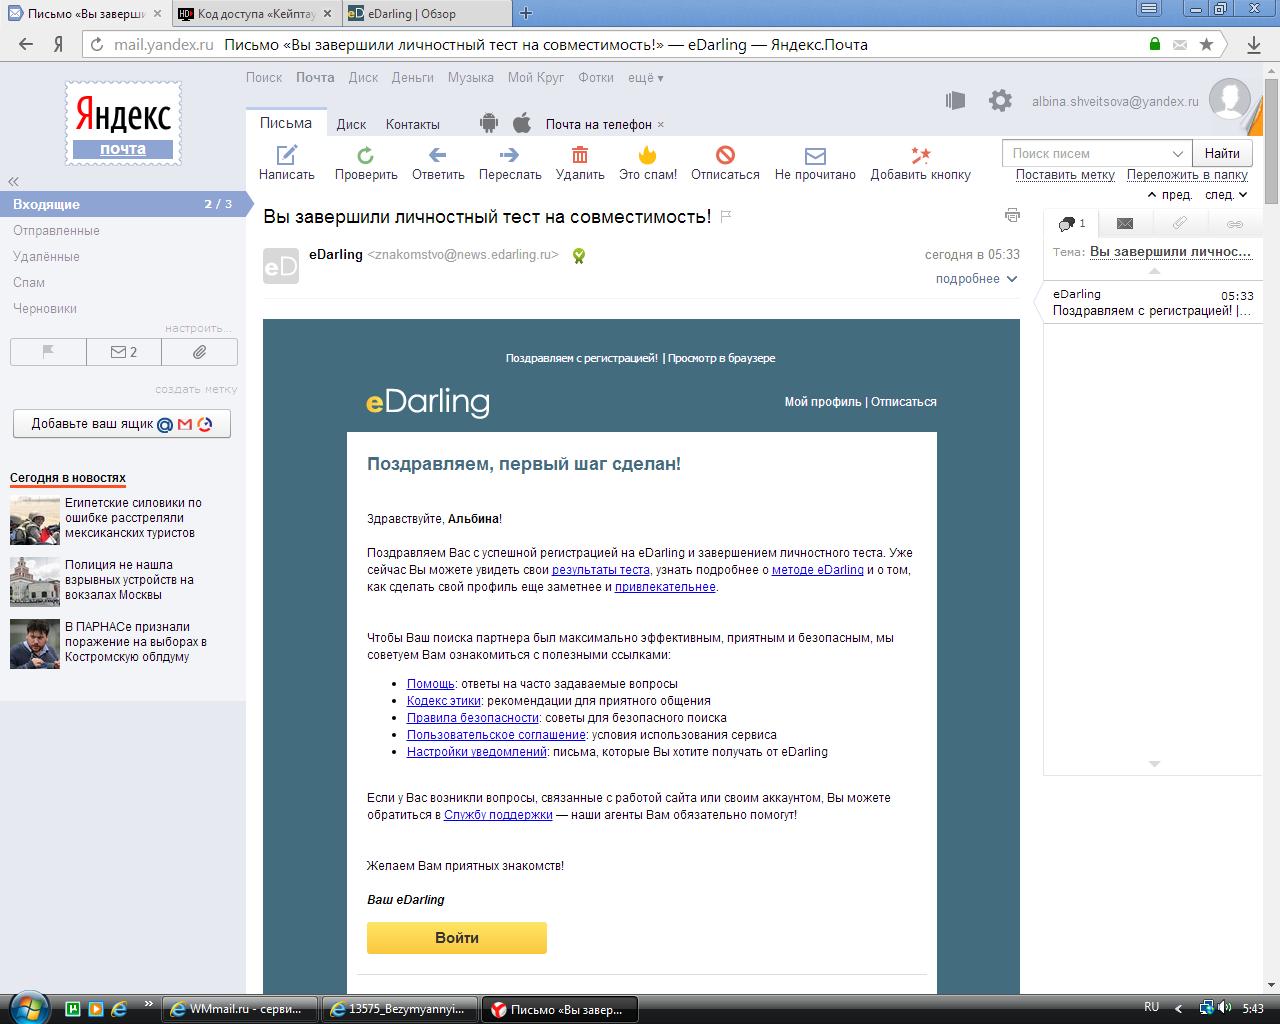
Task: Filter by flagged messages button
Action: pos(48,352)
